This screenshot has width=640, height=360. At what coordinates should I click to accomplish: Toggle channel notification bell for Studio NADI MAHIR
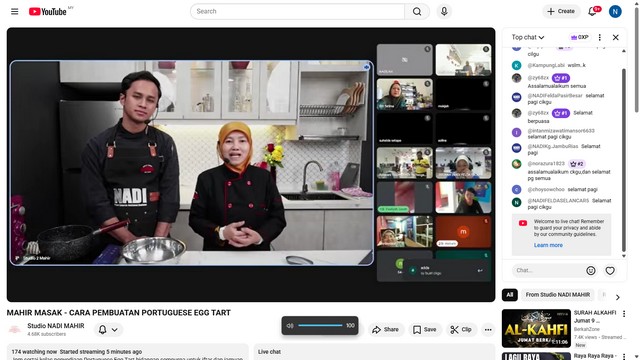[x=102, y=329]
